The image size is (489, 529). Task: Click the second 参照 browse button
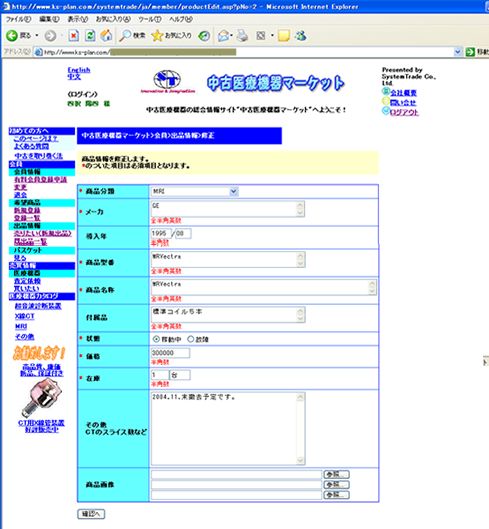pyautogui.click(x=336, y=484)
